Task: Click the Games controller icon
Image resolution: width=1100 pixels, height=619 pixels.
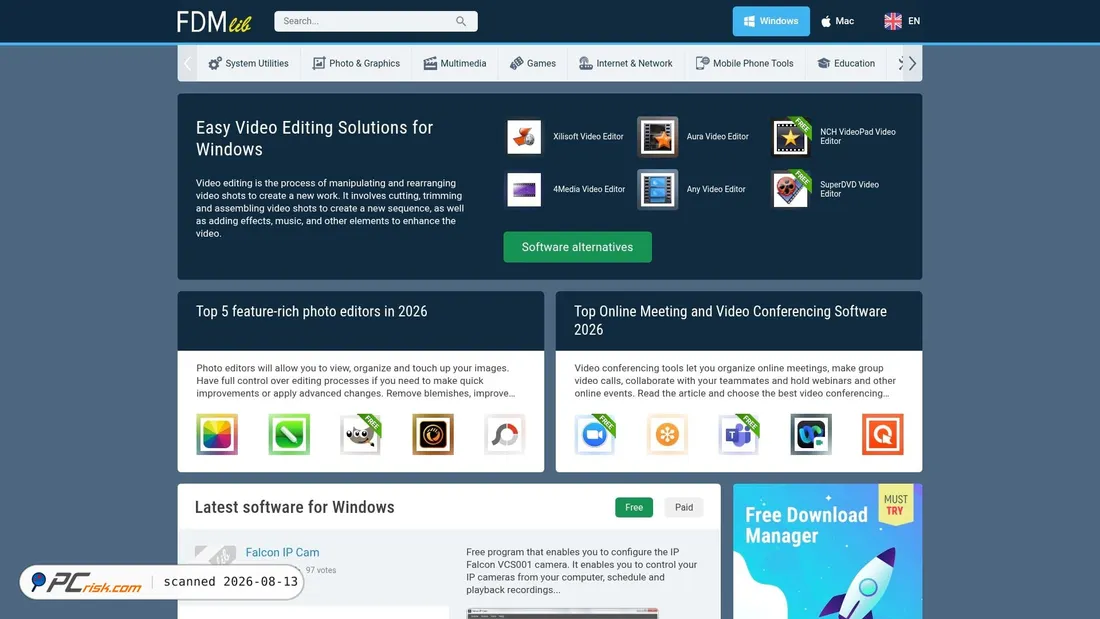Action: pos(516,63)
